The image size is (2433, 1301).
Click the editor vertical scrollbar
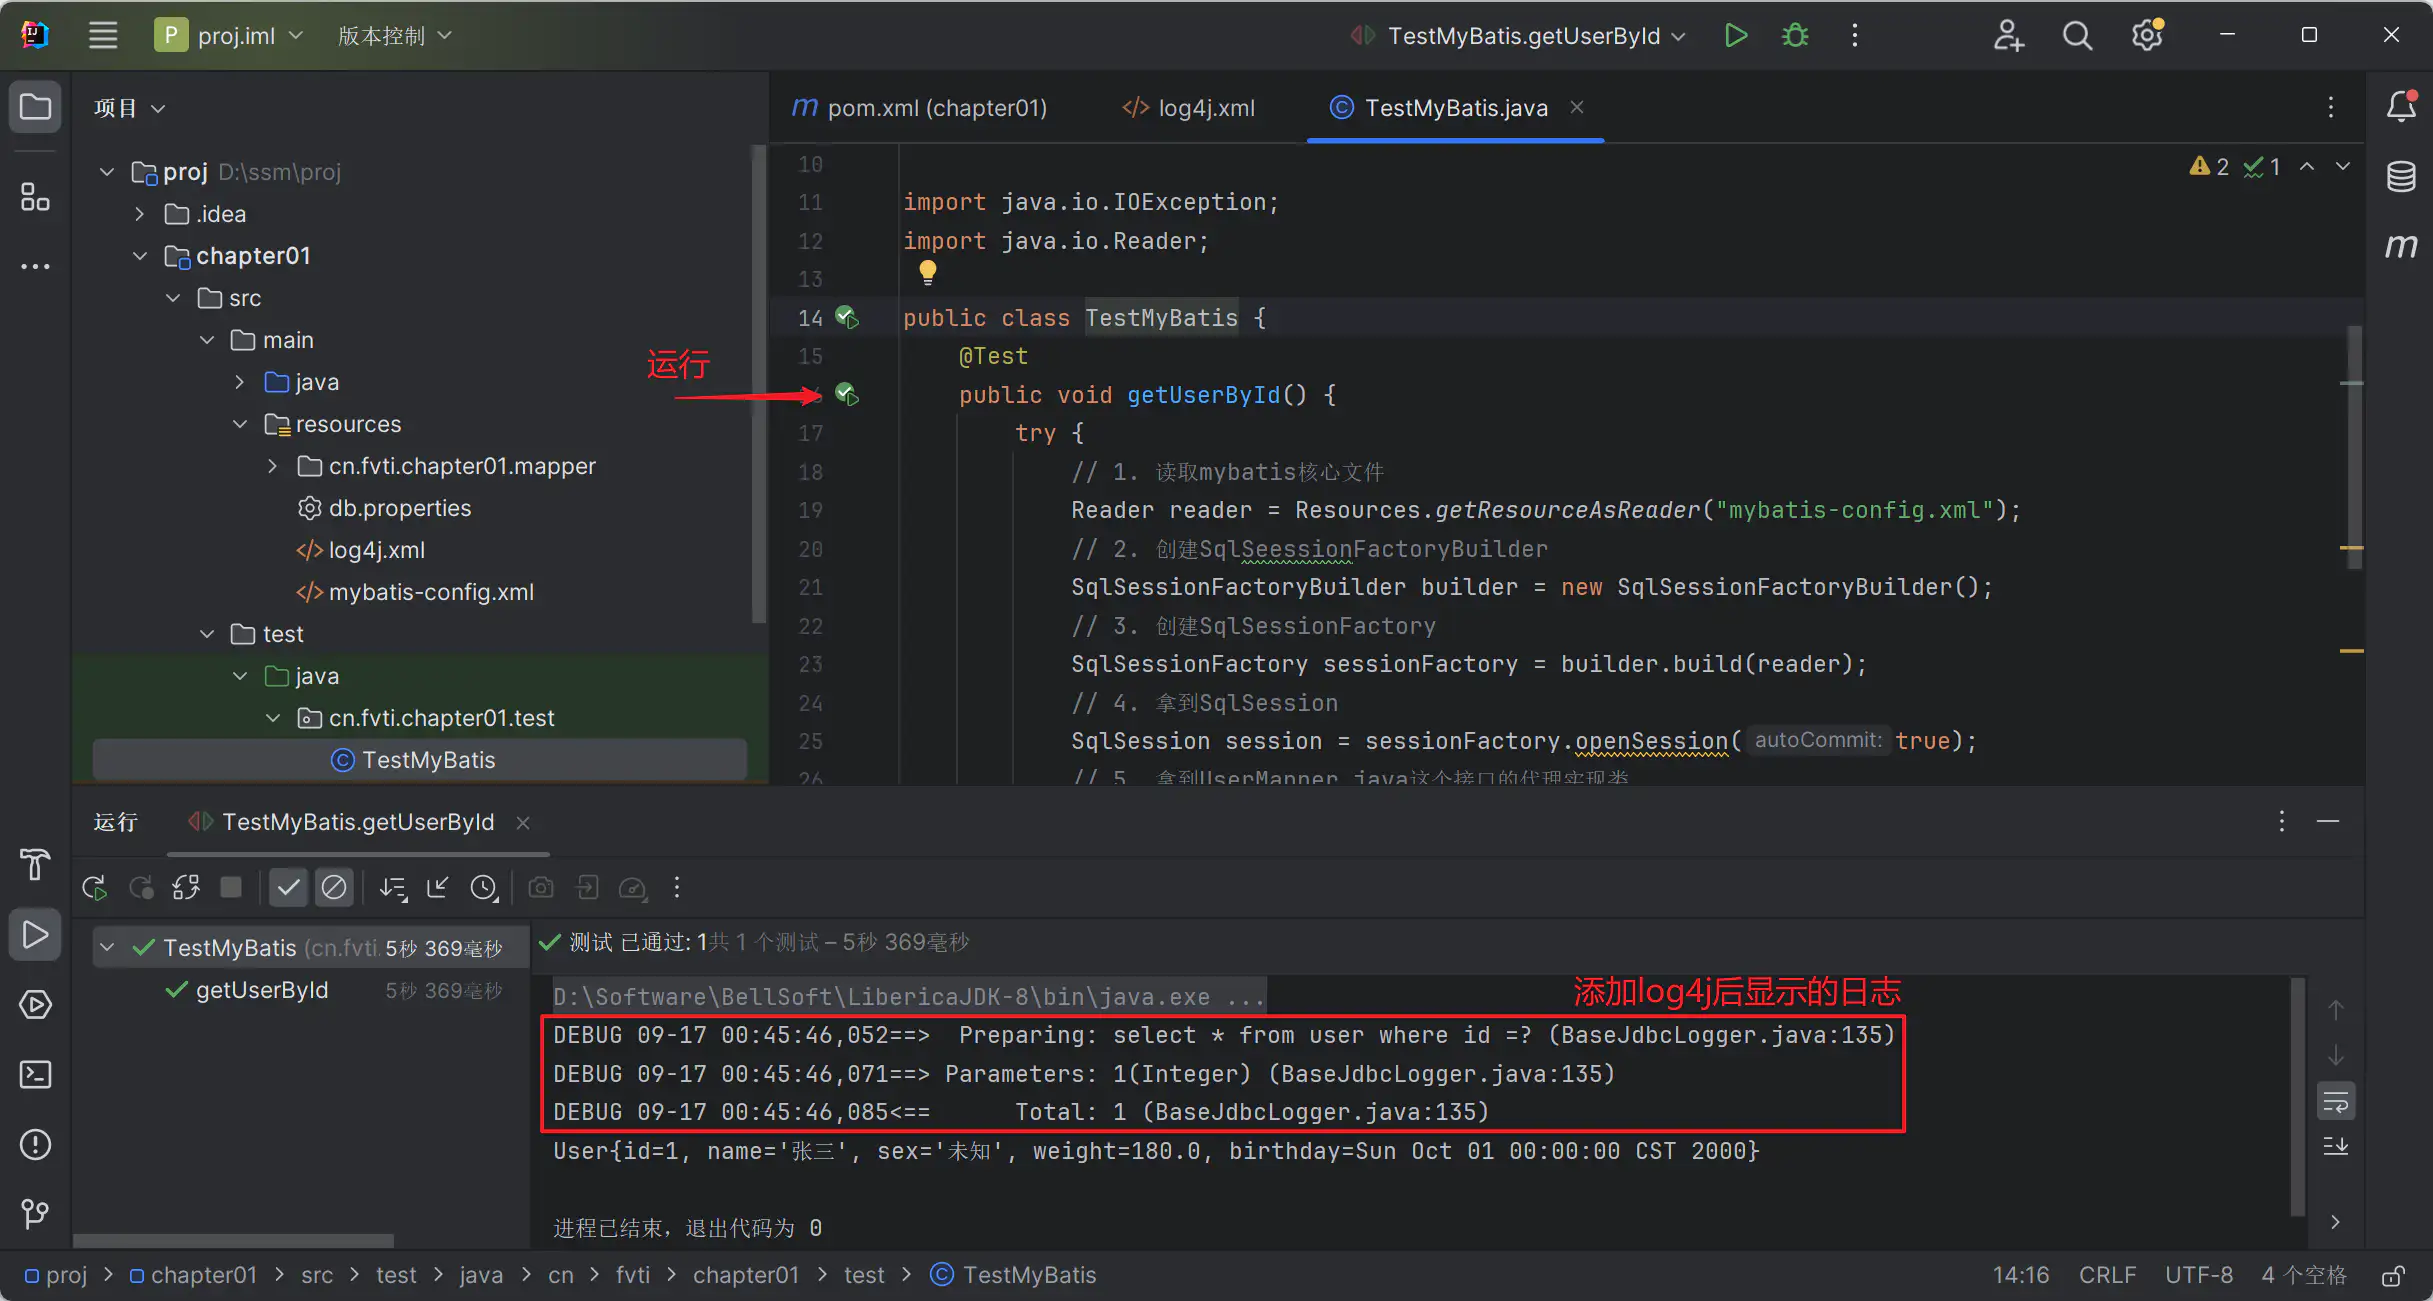pos(2354,447)
